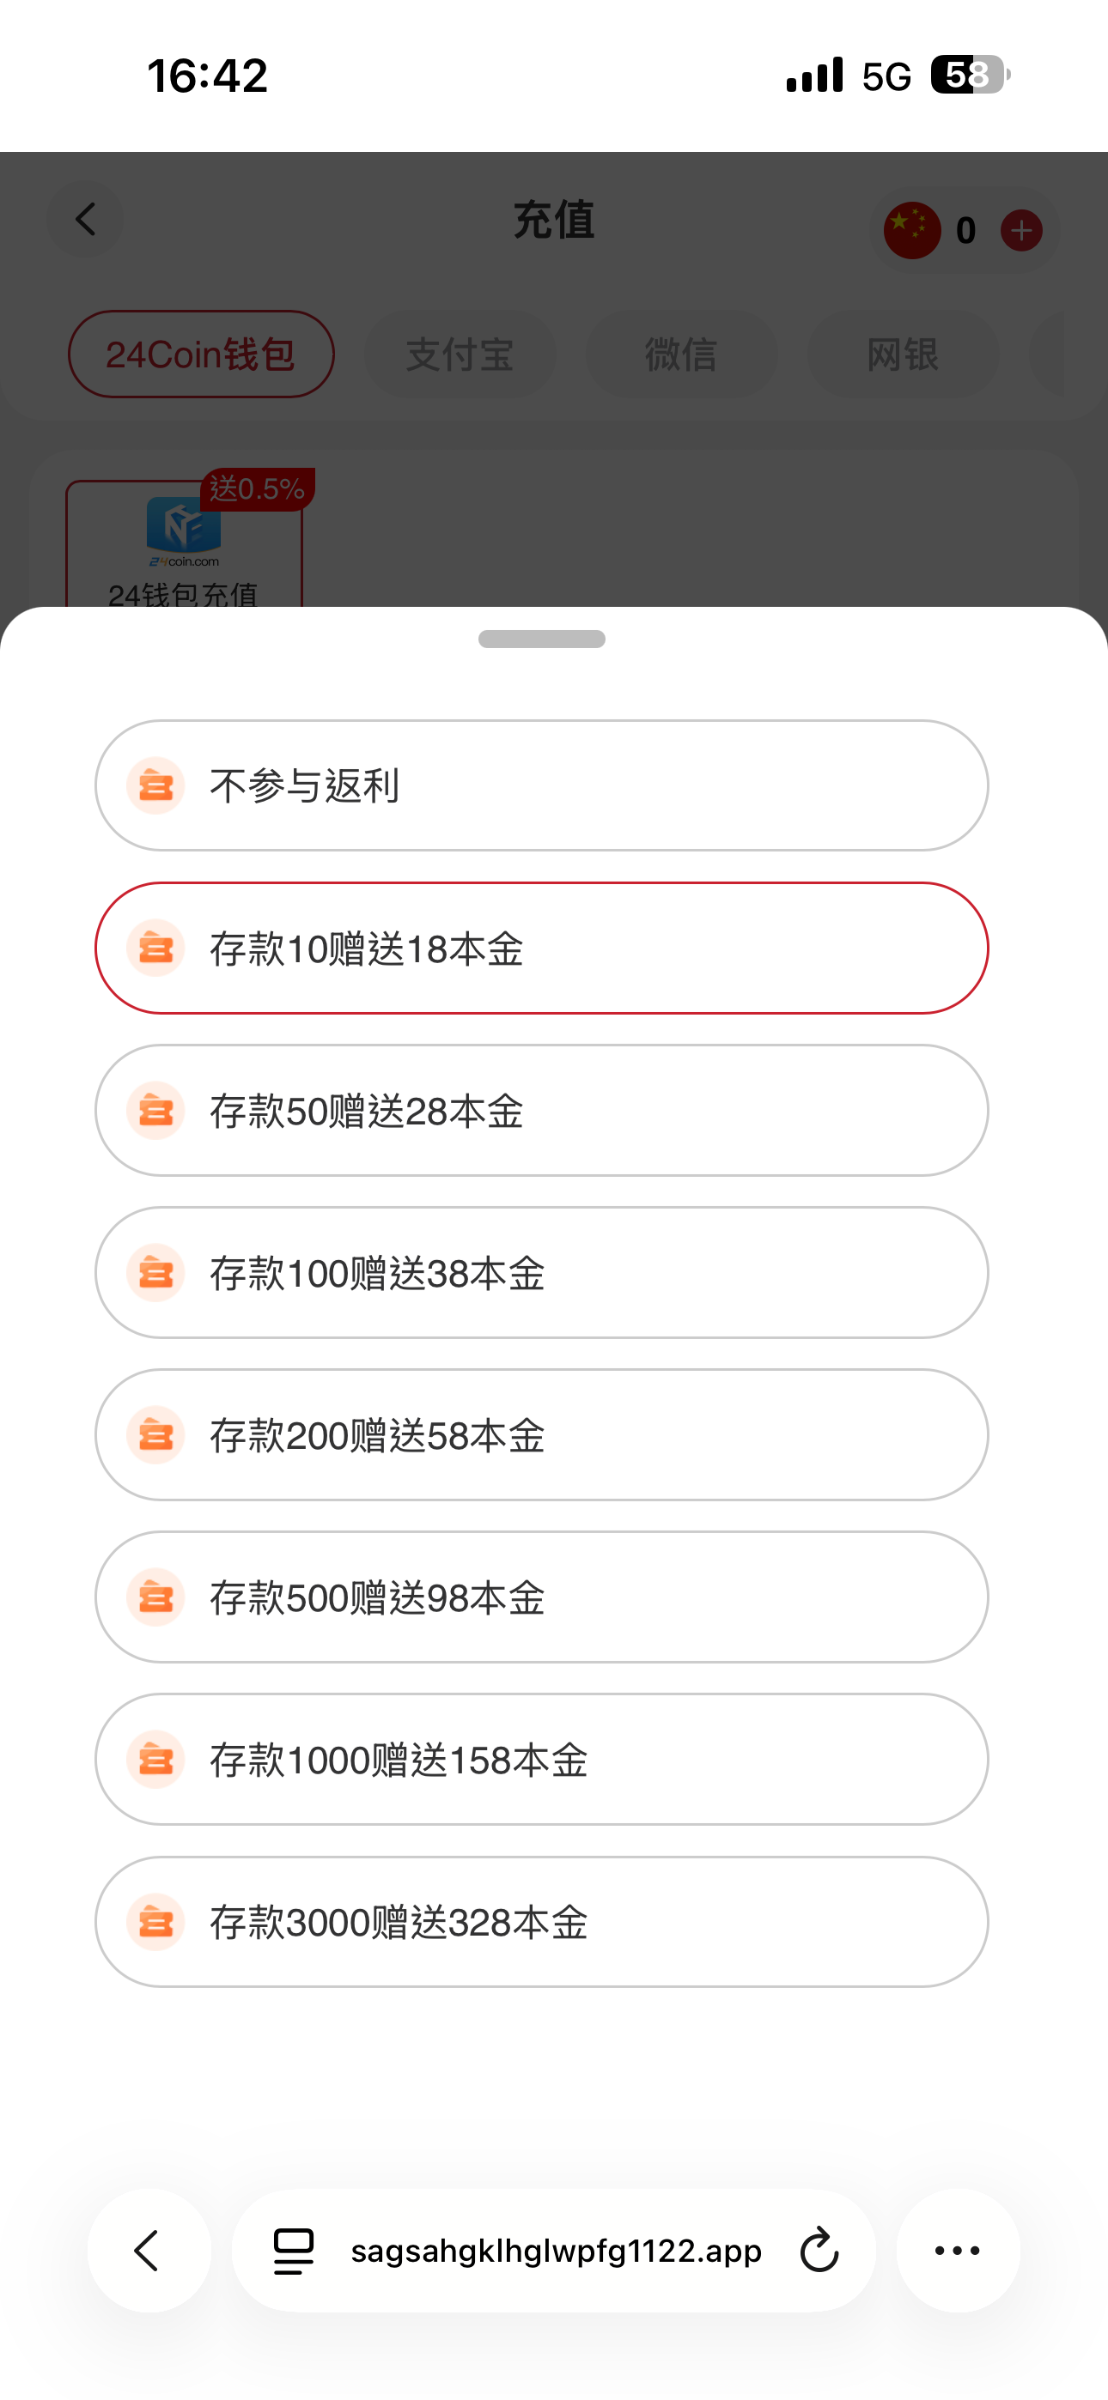Click the browser back arrow button
Screen dimensions: 1108x2400
(148, 2251)
